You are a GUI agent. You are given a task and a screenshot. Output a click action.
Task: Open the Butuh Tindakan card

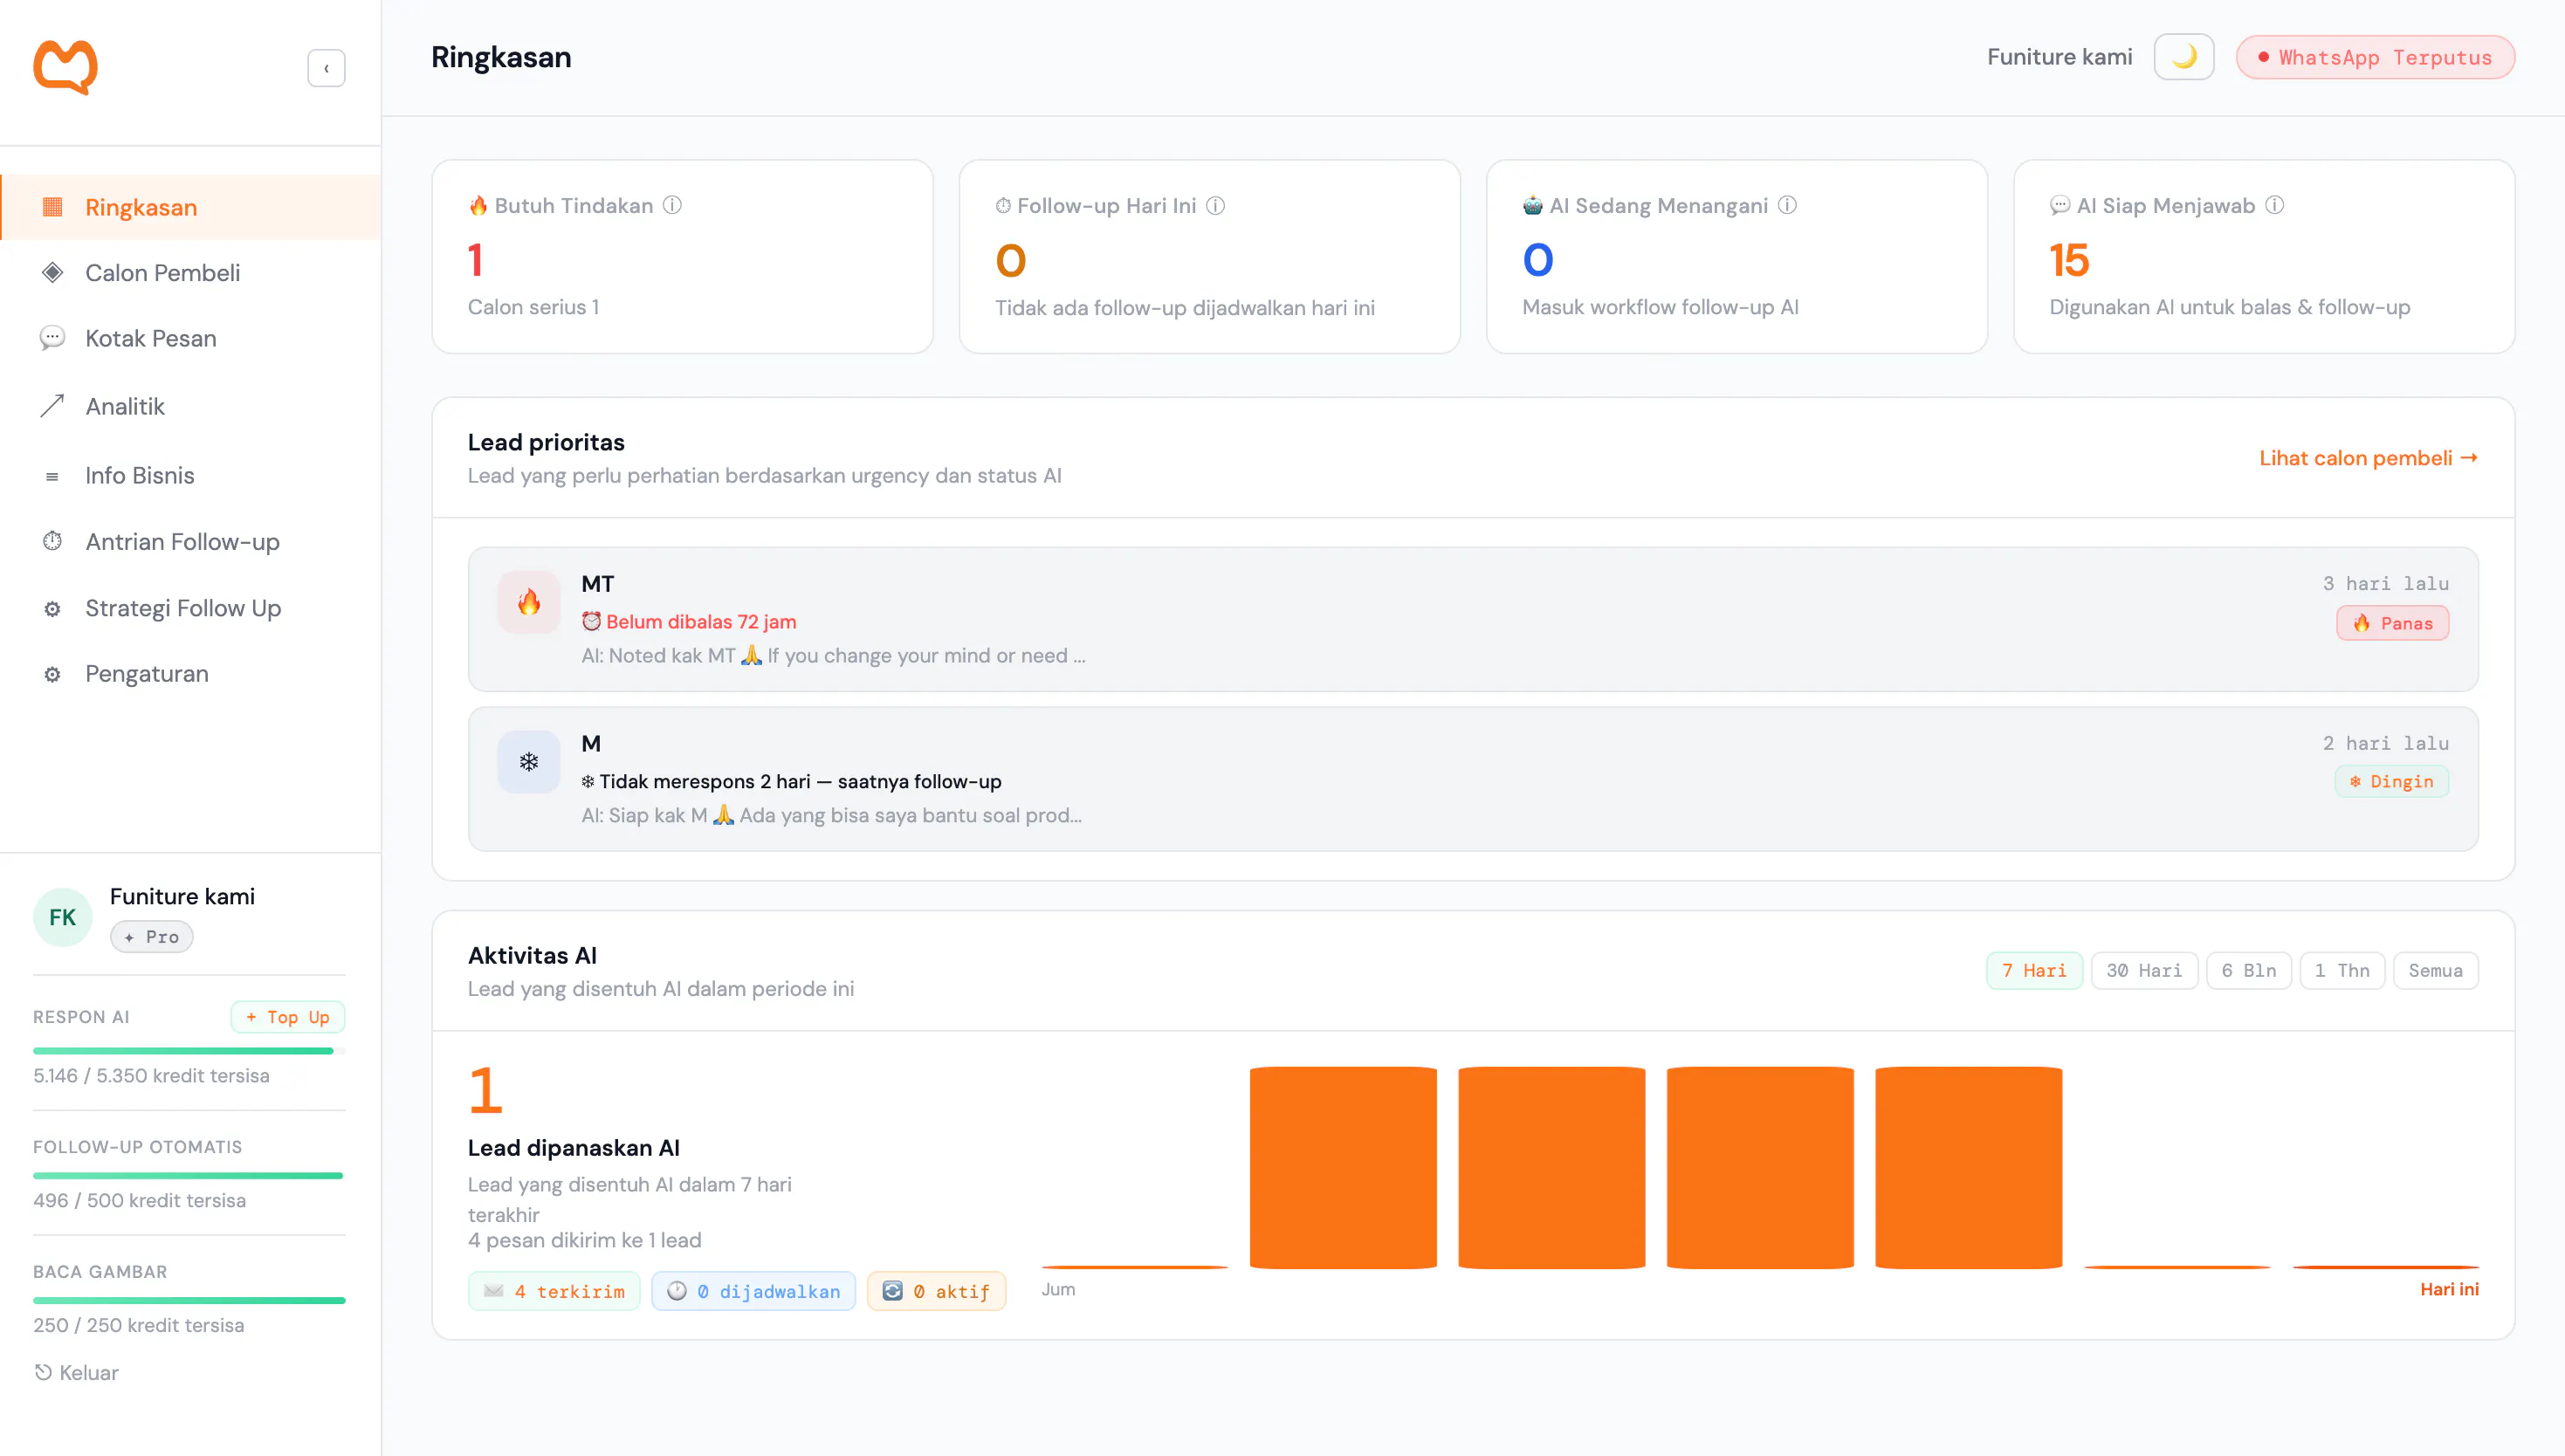[x=682, y=256]
